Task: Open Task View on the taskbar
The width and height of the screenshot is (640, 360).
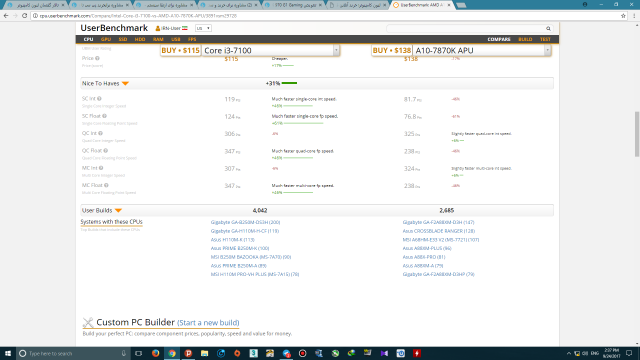Action: [x=139, y=353]
